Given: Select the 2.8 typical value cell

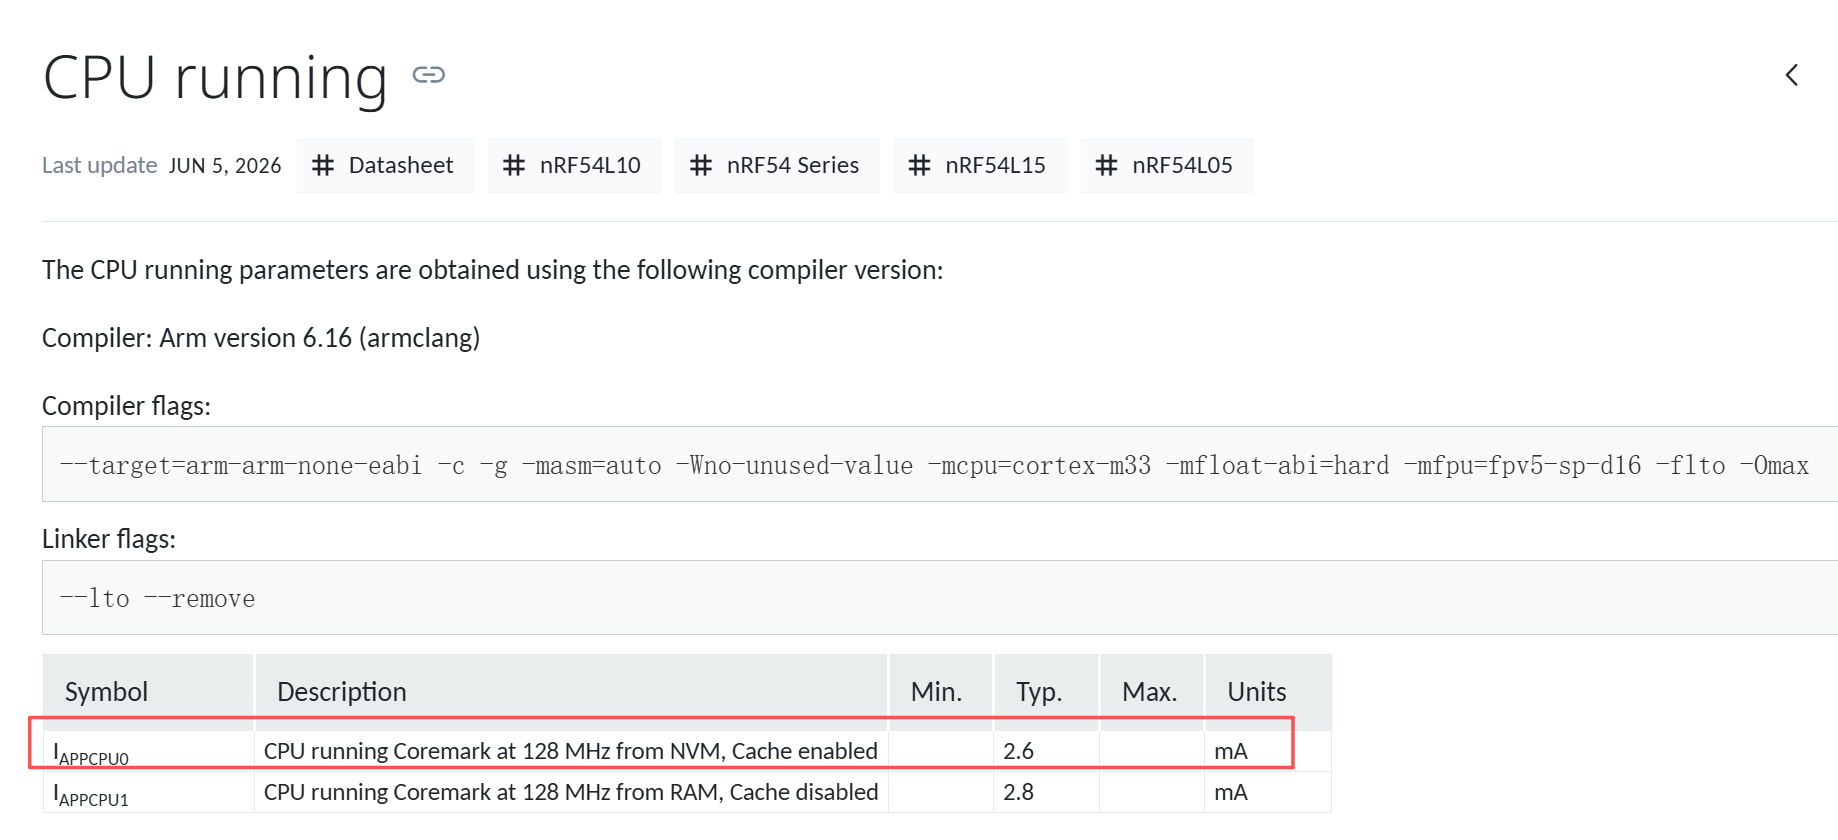Looking at the screenshot, I should point(1046,793).
